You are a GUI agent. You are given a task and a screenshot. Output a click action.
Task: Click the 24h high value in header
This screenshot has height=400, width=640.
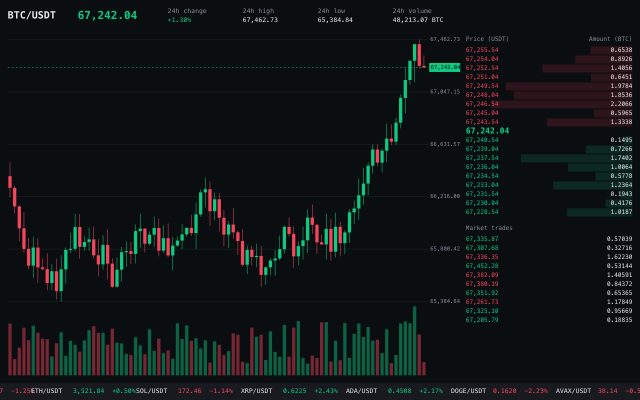pyautogui.click(x=260, y=20)
